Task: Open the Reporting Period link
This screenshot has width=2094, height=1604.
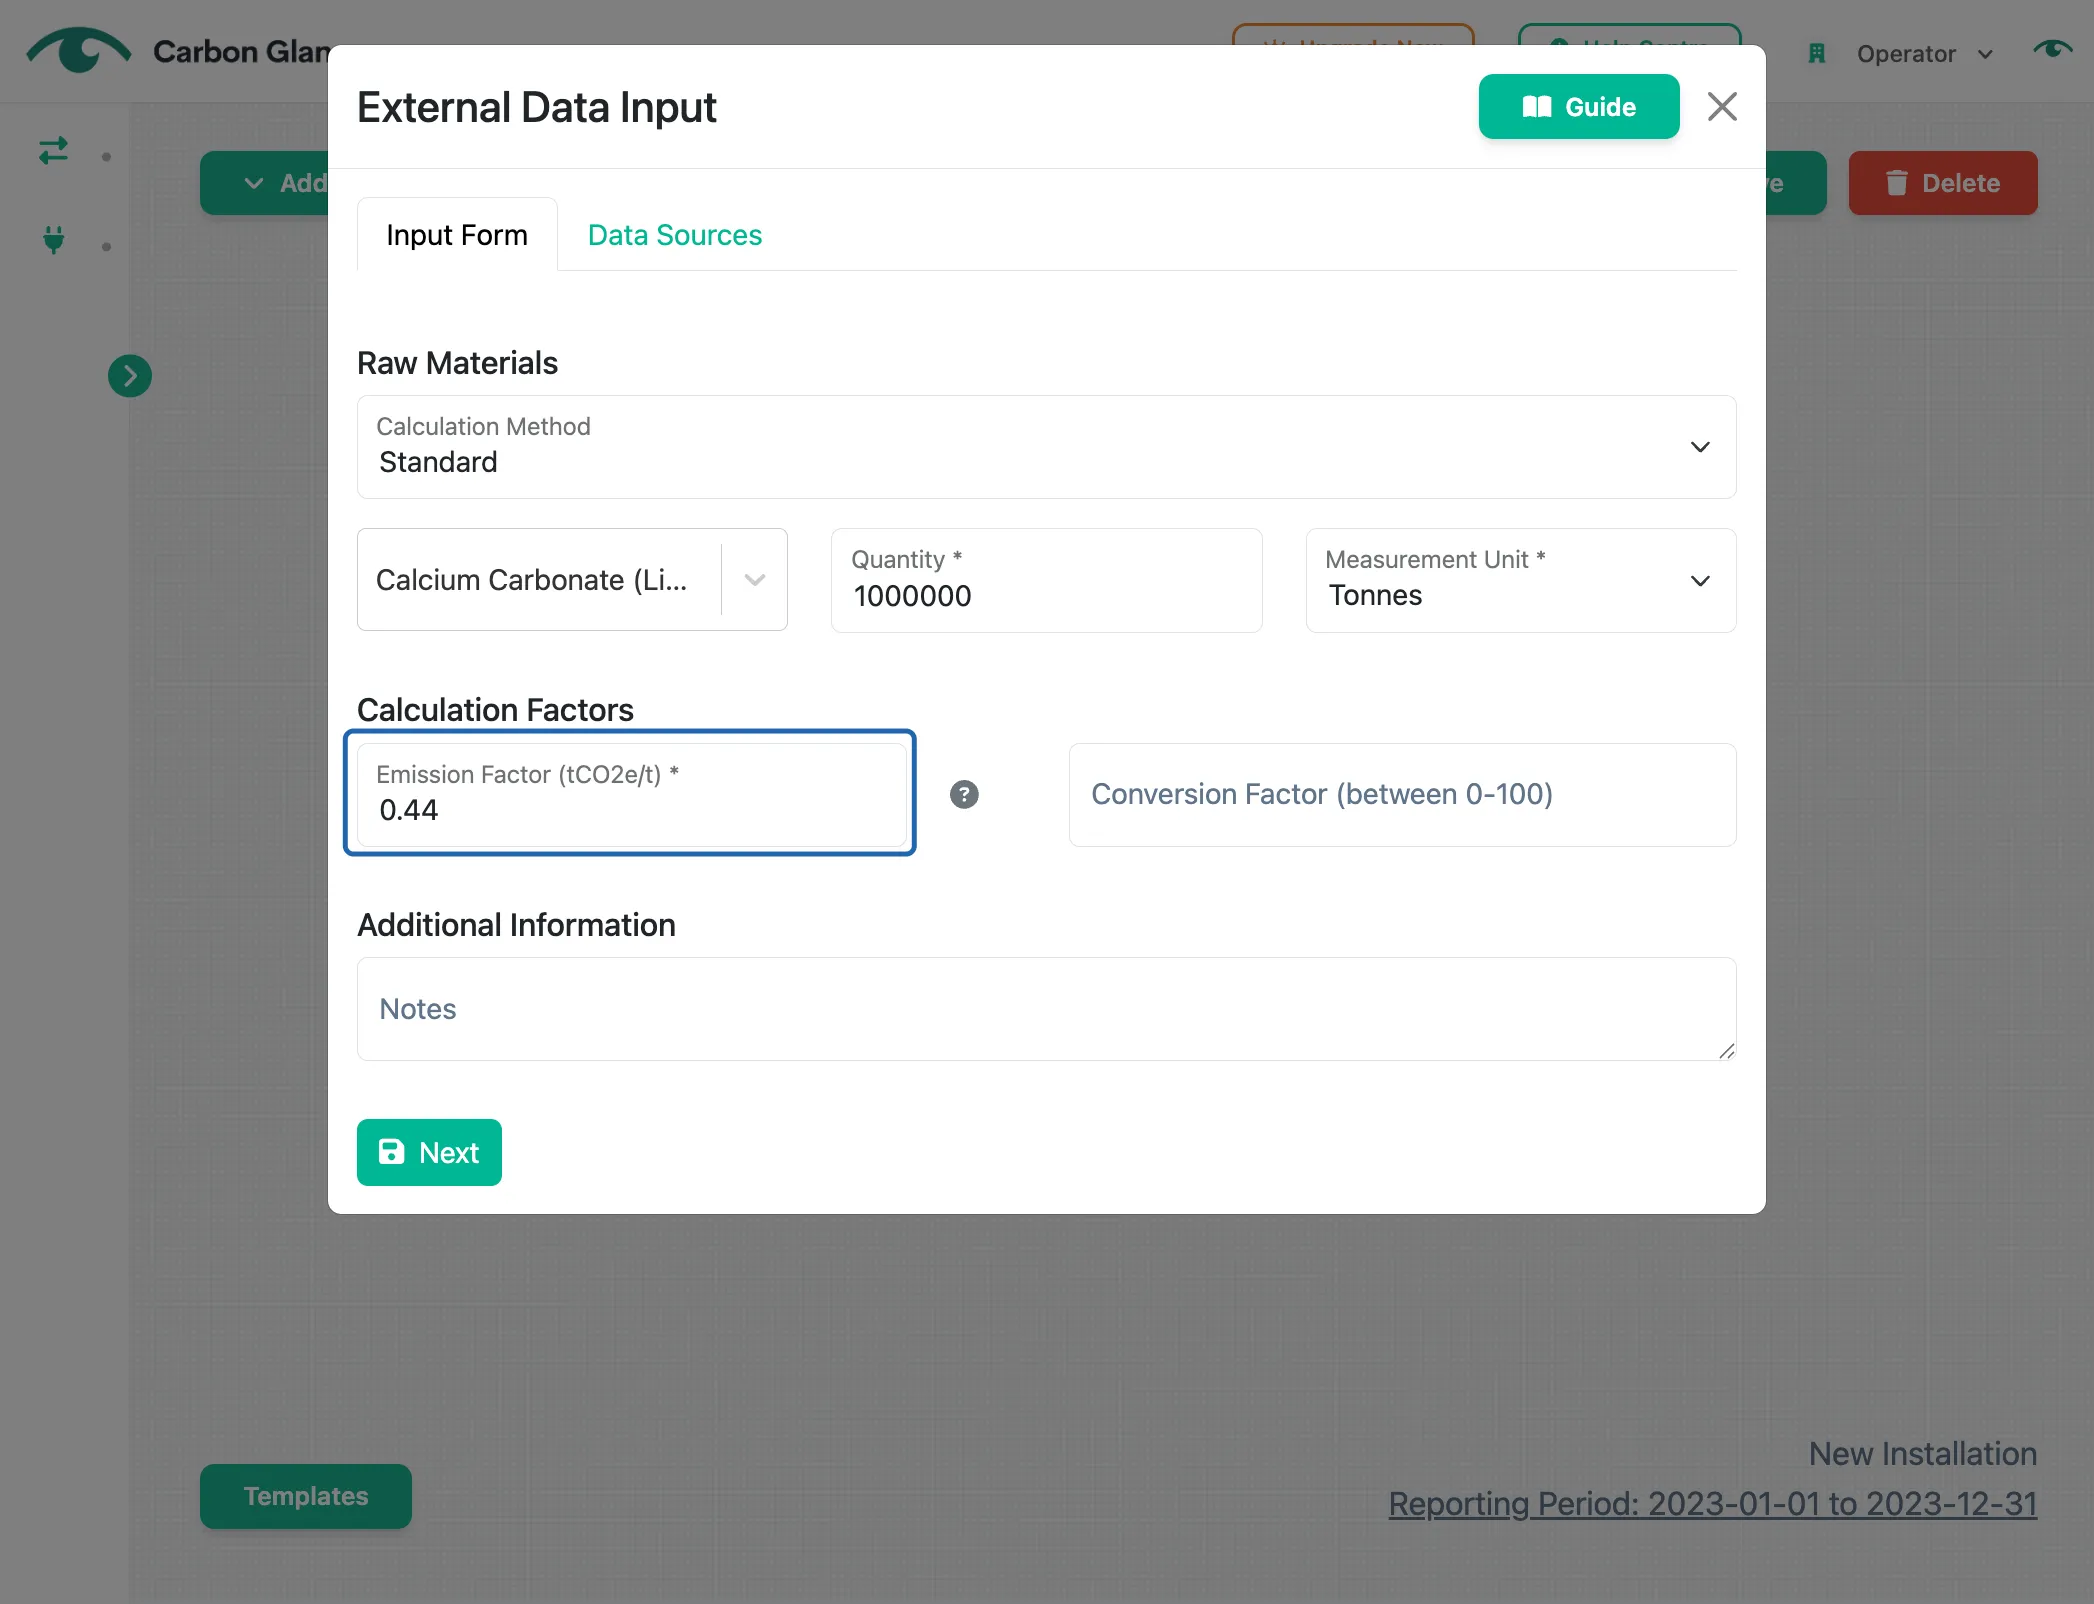Action: (1712, 1504)
